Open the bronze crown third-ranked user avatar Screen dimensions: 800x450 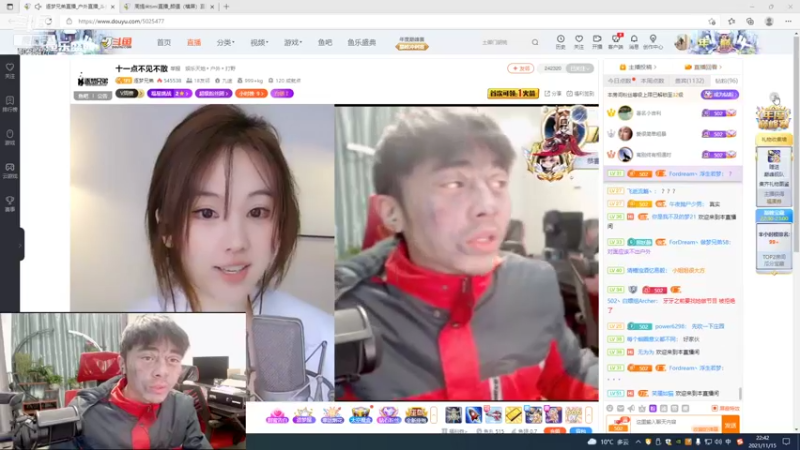pos(625,154)
